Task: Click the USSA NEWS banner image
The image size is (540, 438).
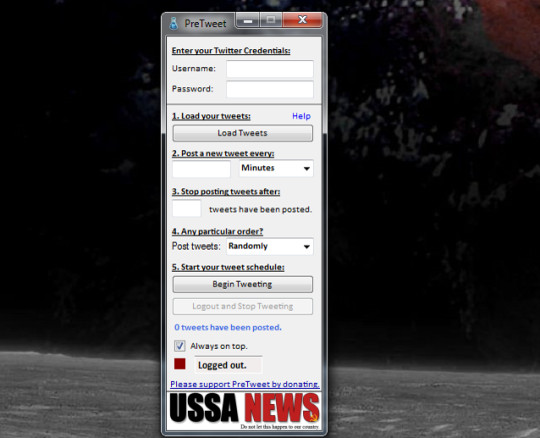Action: [244, 411]
